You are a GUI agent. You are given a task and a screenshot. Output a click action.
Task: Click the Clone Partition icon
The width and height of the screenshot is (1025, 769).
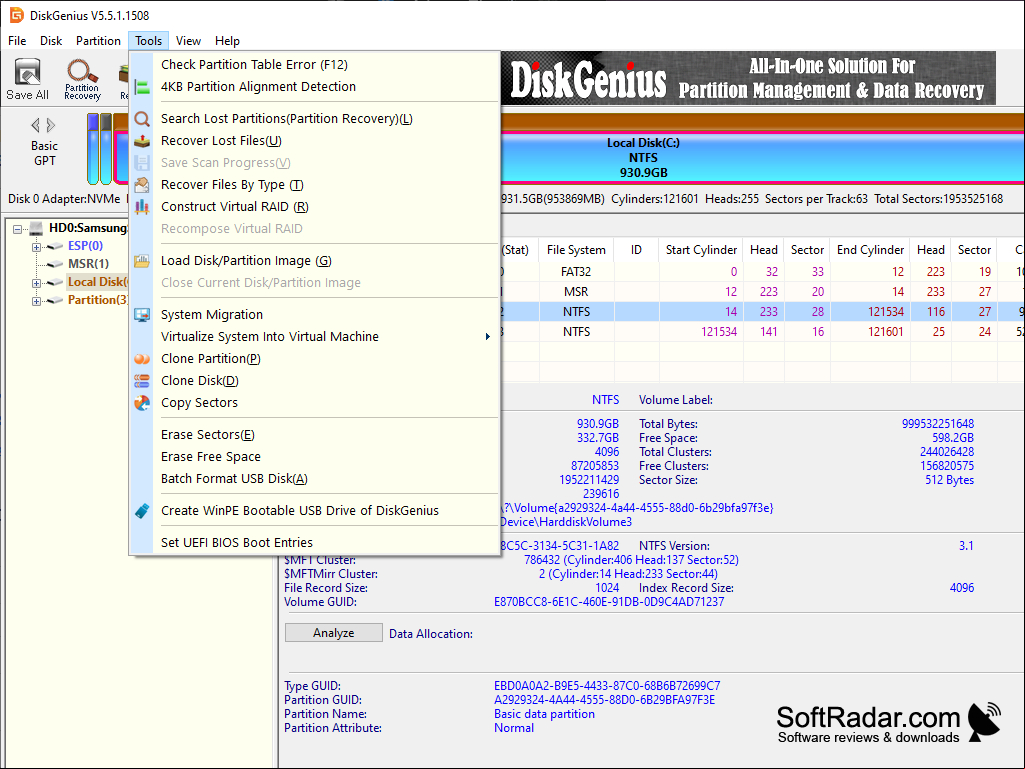click(x=142, y=359)
